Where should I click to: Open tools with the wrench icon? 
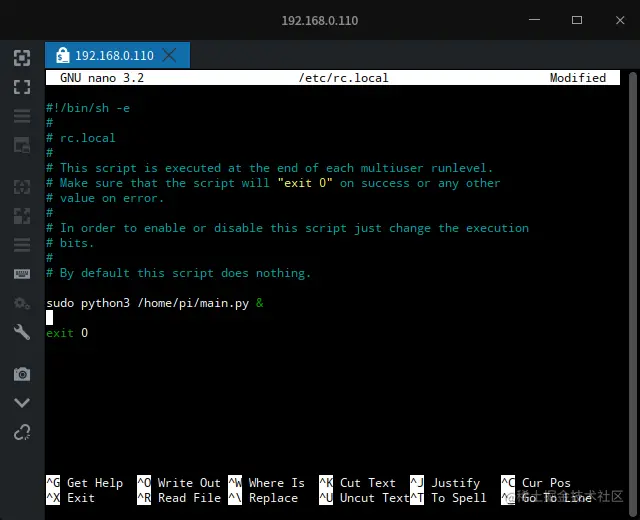tap(22, 332)
